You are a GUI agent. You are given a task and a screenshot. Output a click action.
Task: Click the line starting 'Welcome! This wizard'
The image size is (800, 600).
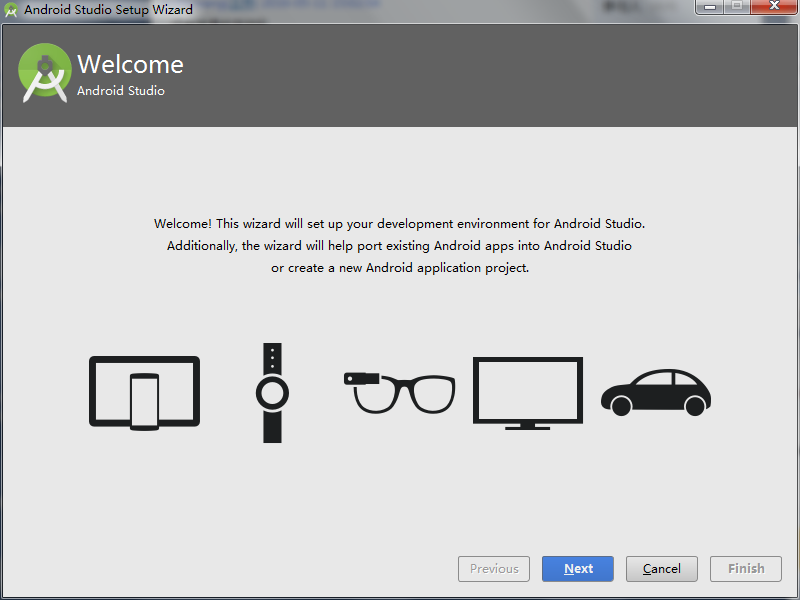pyautogui.click(x=399, y=223)
